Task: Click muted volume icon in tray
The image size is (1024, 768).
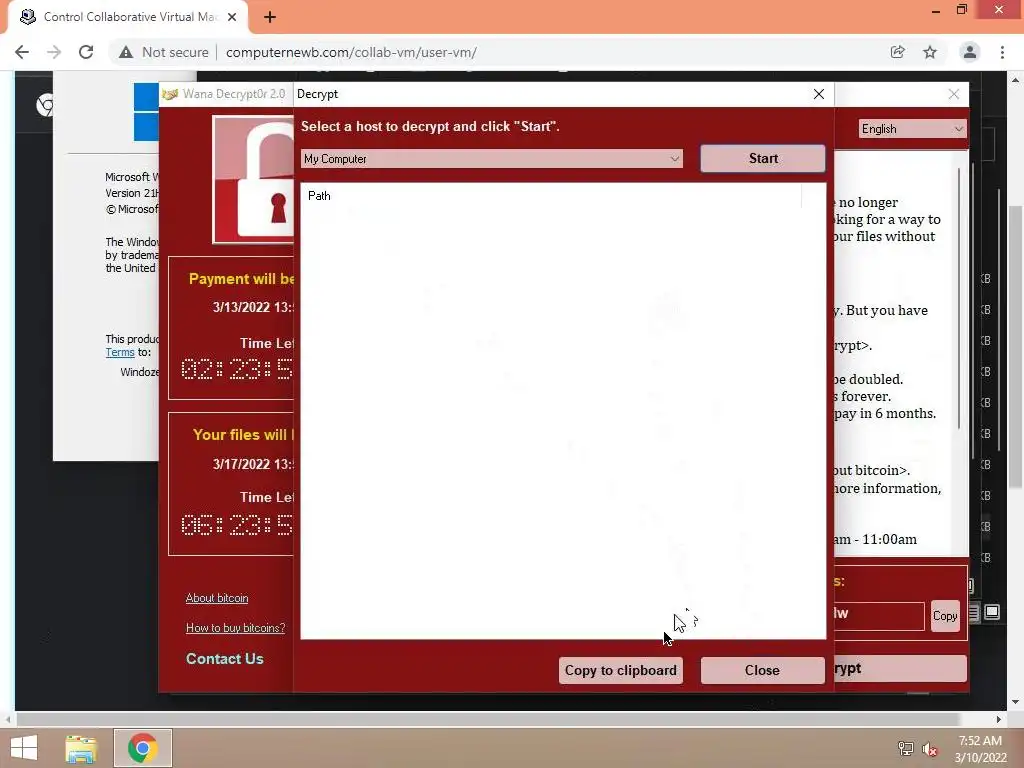Action: point(929,749)
